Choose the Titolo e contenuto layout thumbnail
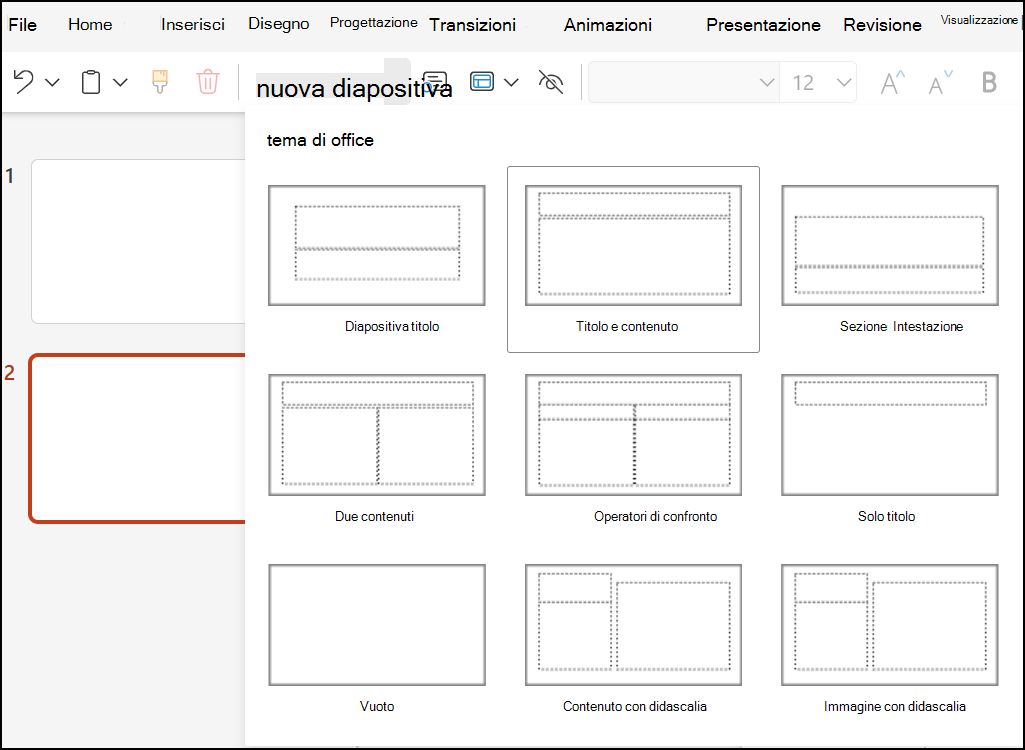1025x750 pixels. [633, 245]
